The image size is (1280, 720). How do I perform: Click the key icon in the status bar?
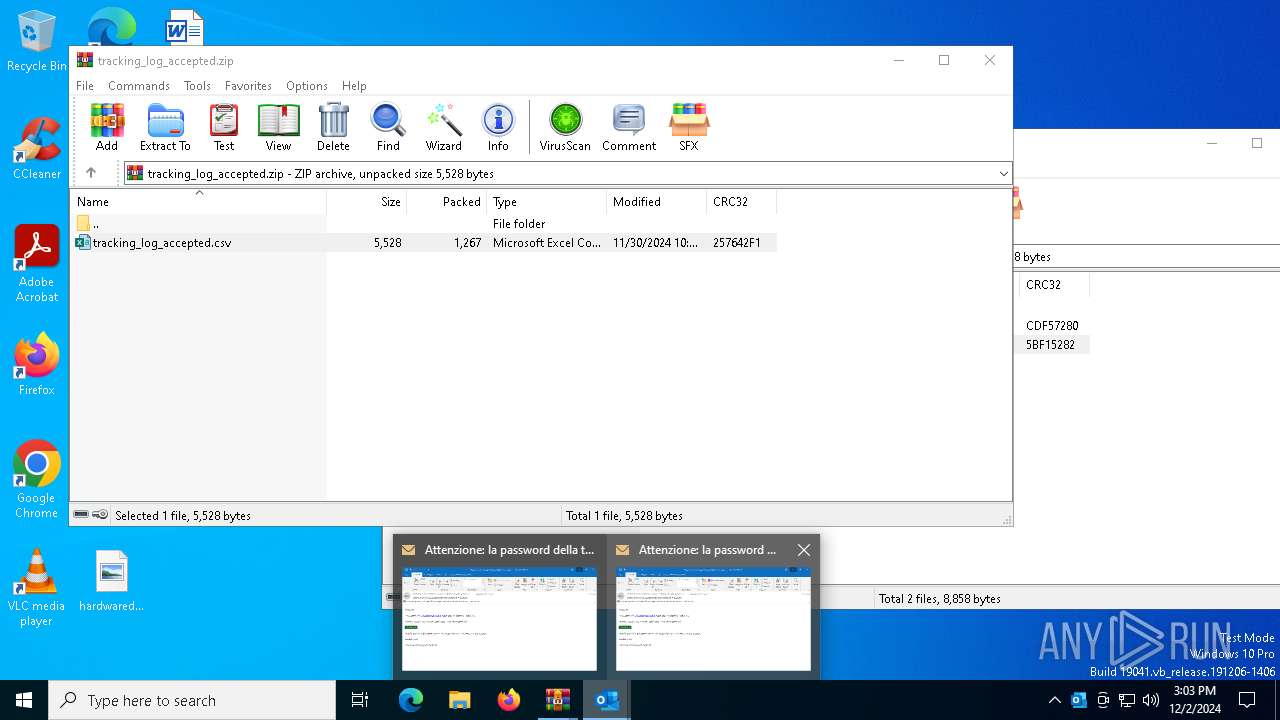click(x=100, y=515)
